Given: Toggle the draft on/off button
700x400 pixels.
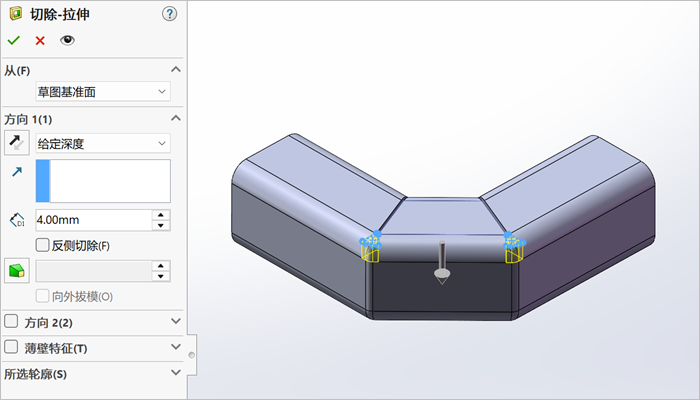Looking at the screenshot, I should coord(17,271).
